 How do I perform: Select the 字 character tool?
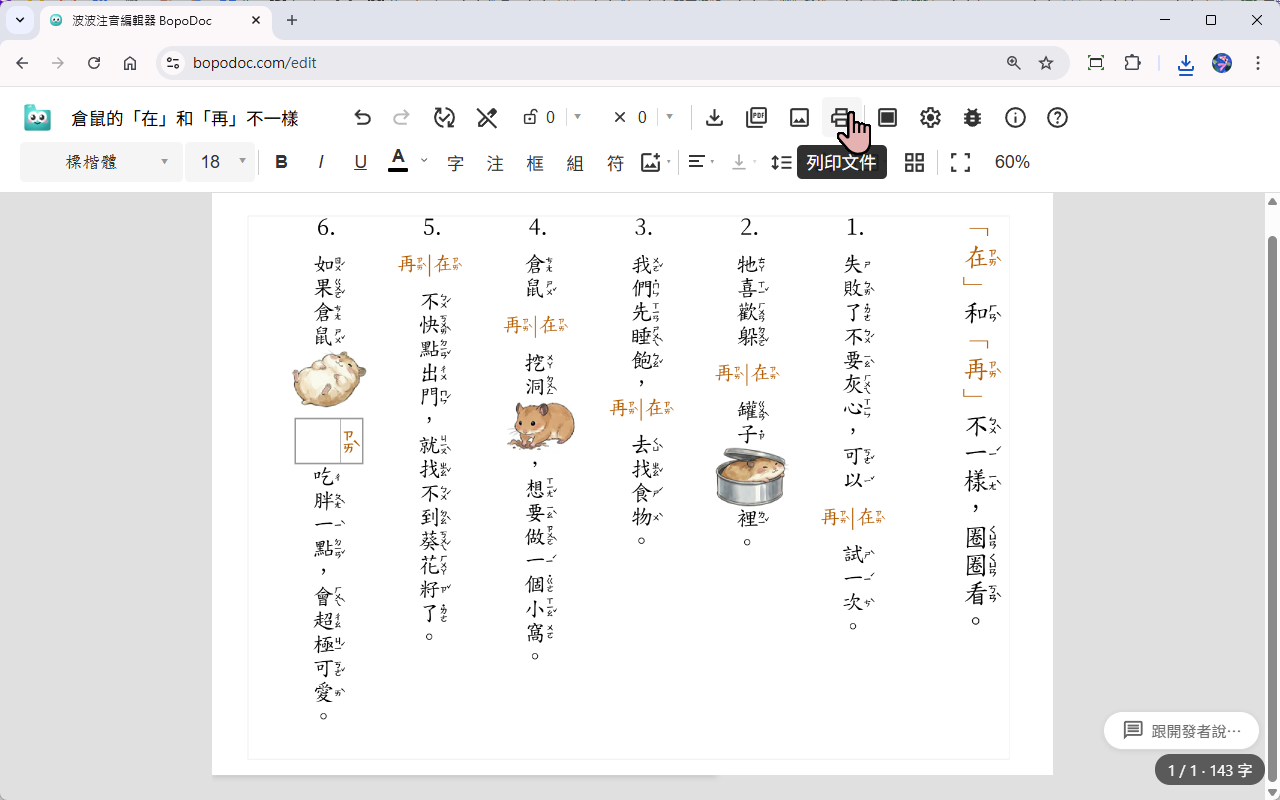coord(454,162)
